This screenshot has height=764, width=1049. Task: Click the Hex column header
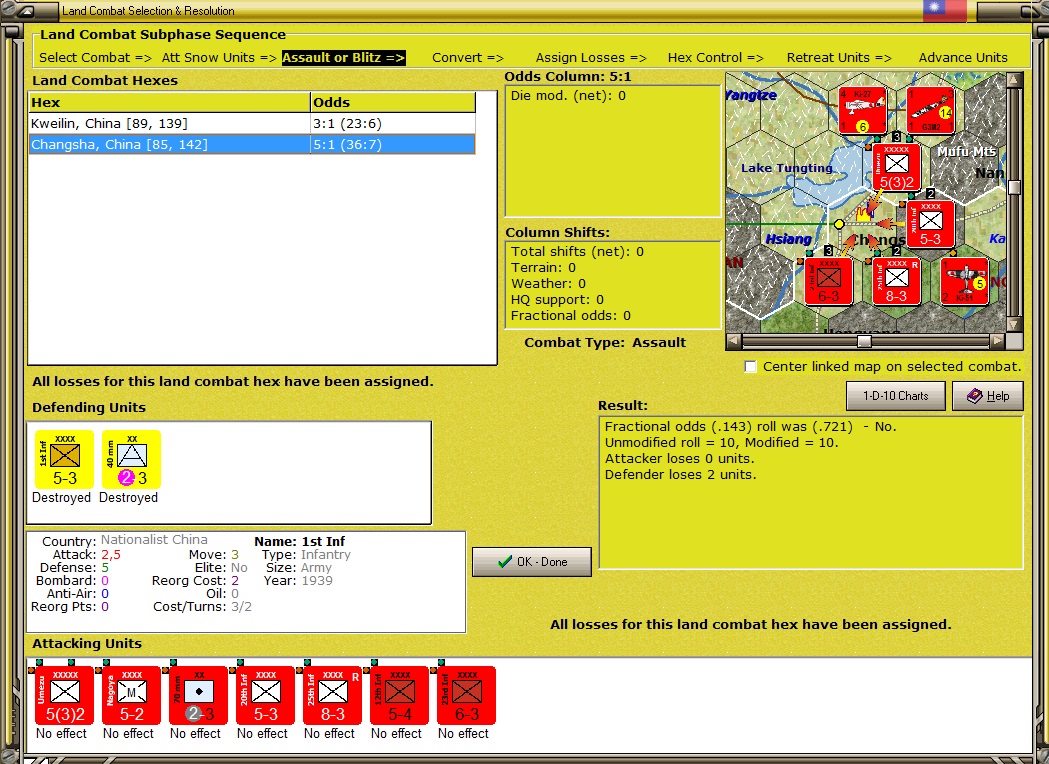click(170, 102)
